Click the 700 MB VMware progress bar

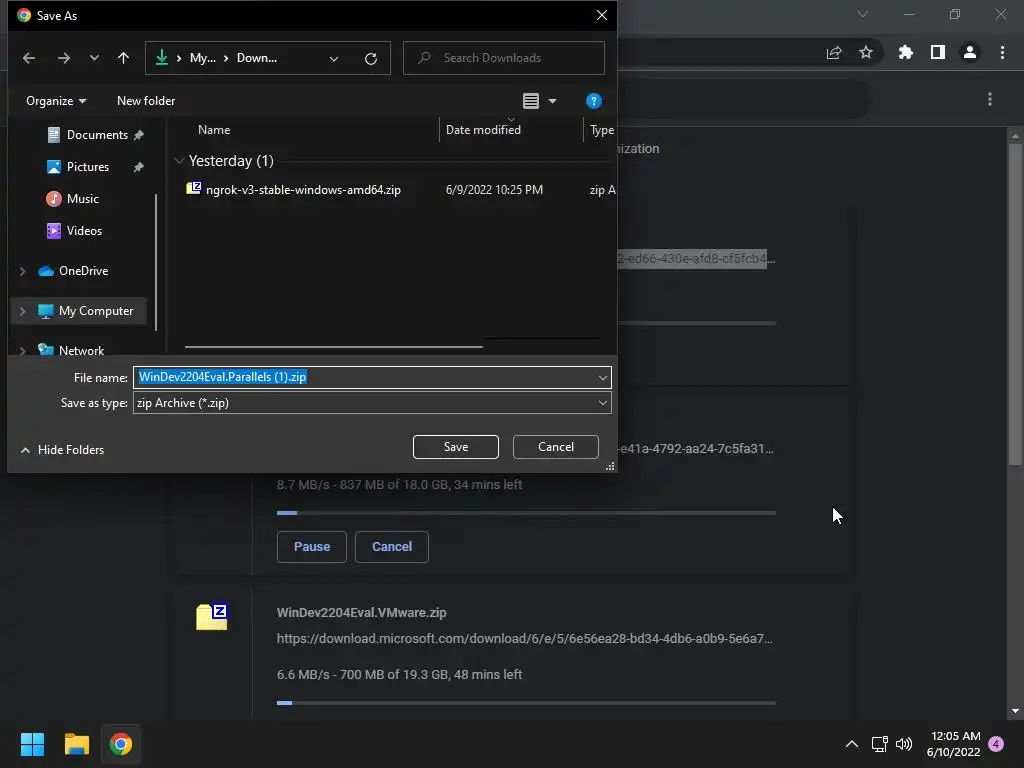click(526, 703)
